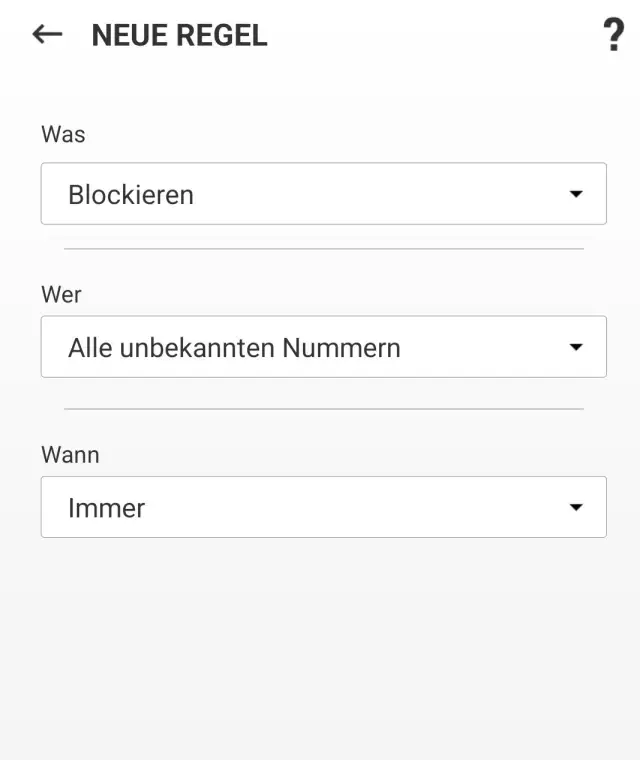Tap the Was field label
The height and width of the screenshot is (760, 640).
(63, 134)
